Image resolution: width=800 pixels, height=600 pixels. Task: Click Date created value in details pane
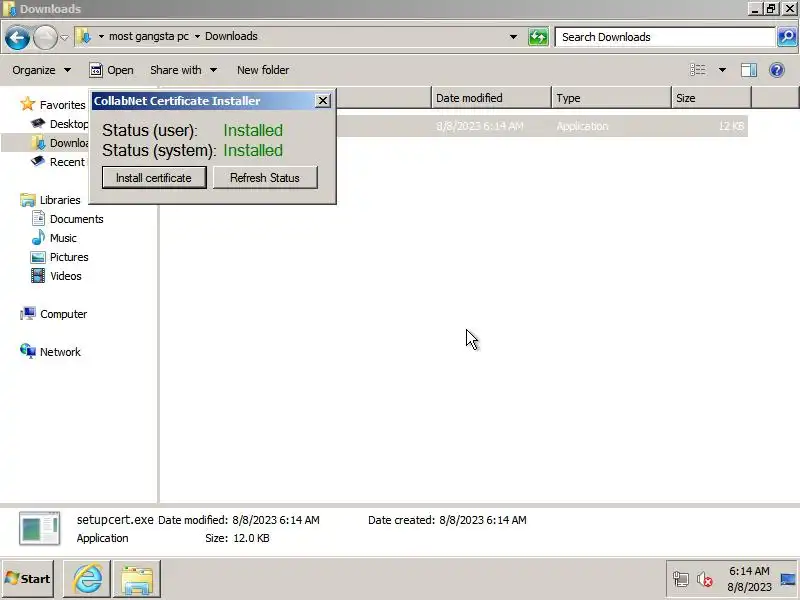pyautogui.click(x=483, y=520)
